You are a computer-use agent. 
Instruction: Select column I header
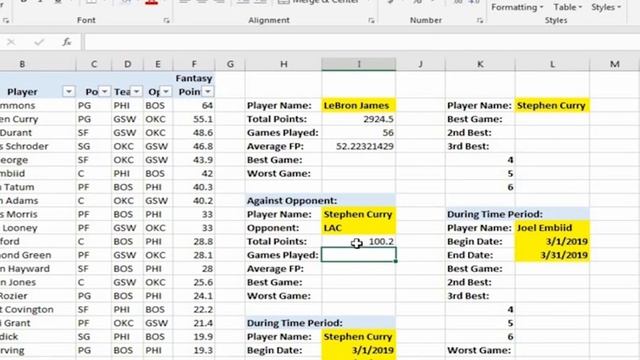pos(359,64)
